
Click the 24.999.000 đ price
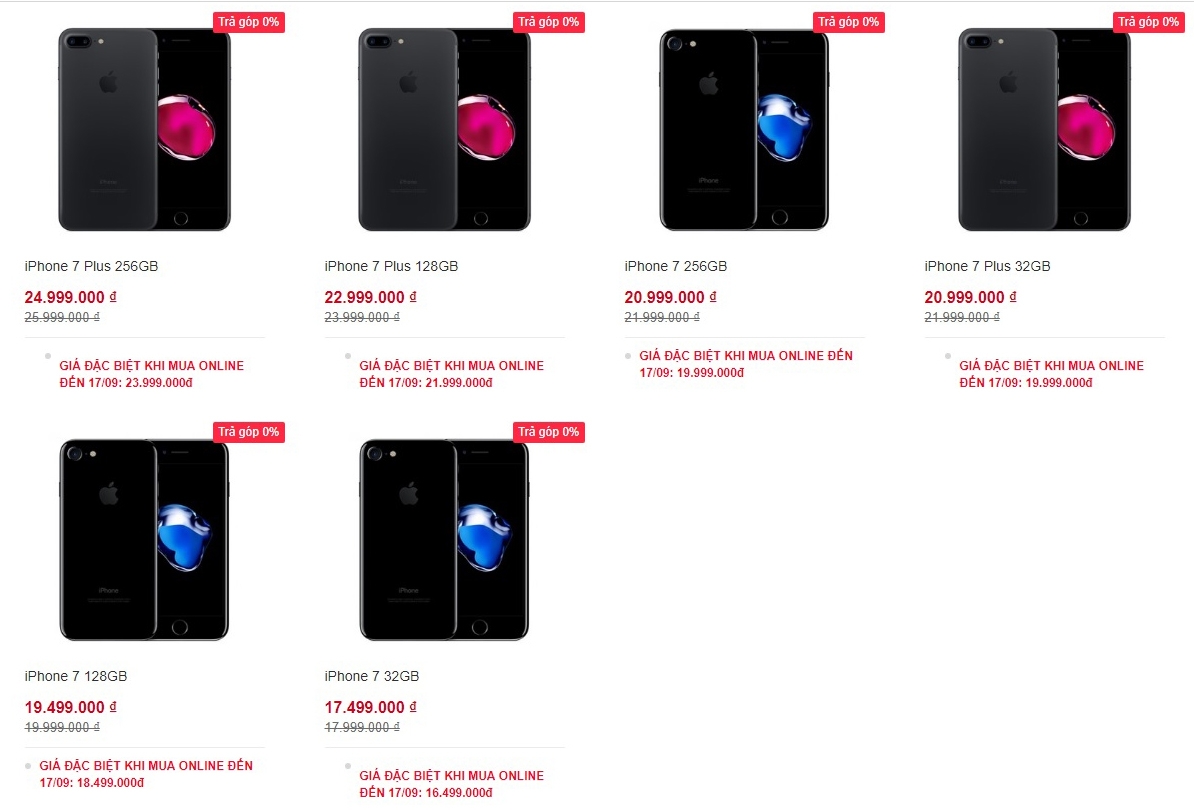coord(70,298)
